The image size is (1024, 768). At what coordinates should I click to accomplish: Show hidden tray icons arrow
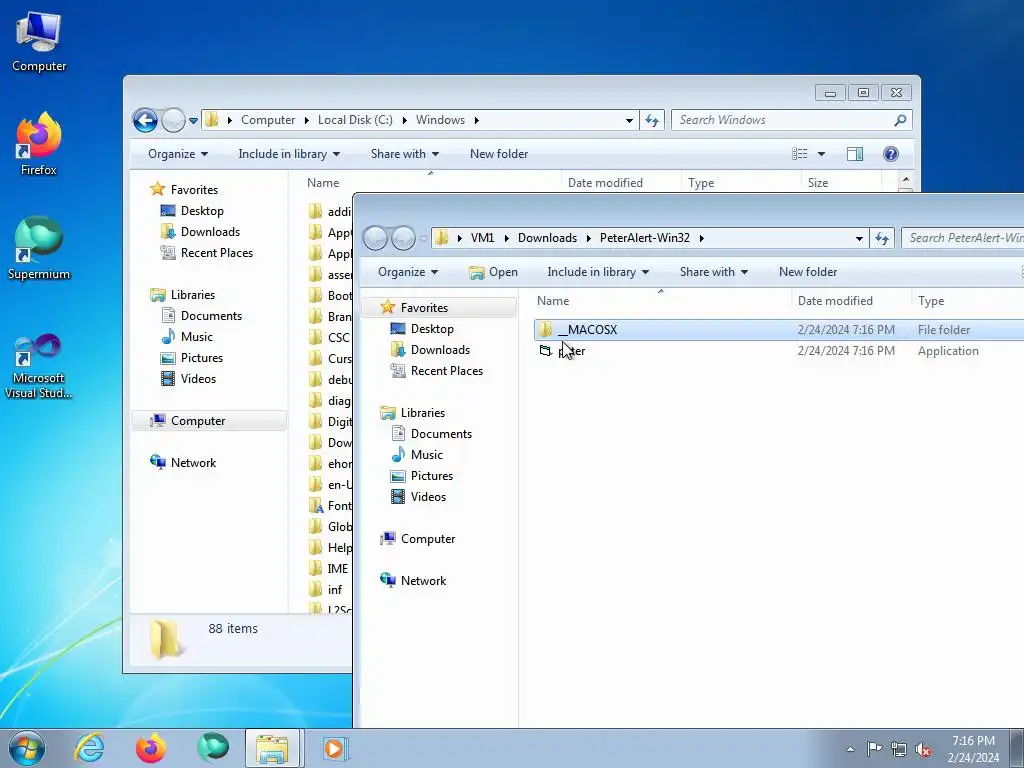850,750
